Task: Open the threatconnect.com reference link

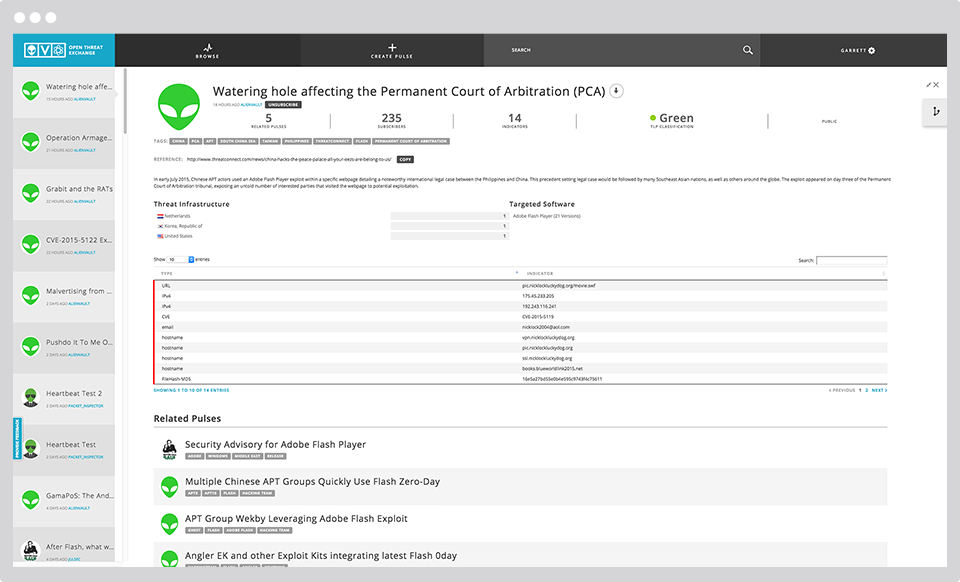Action: 289,159
